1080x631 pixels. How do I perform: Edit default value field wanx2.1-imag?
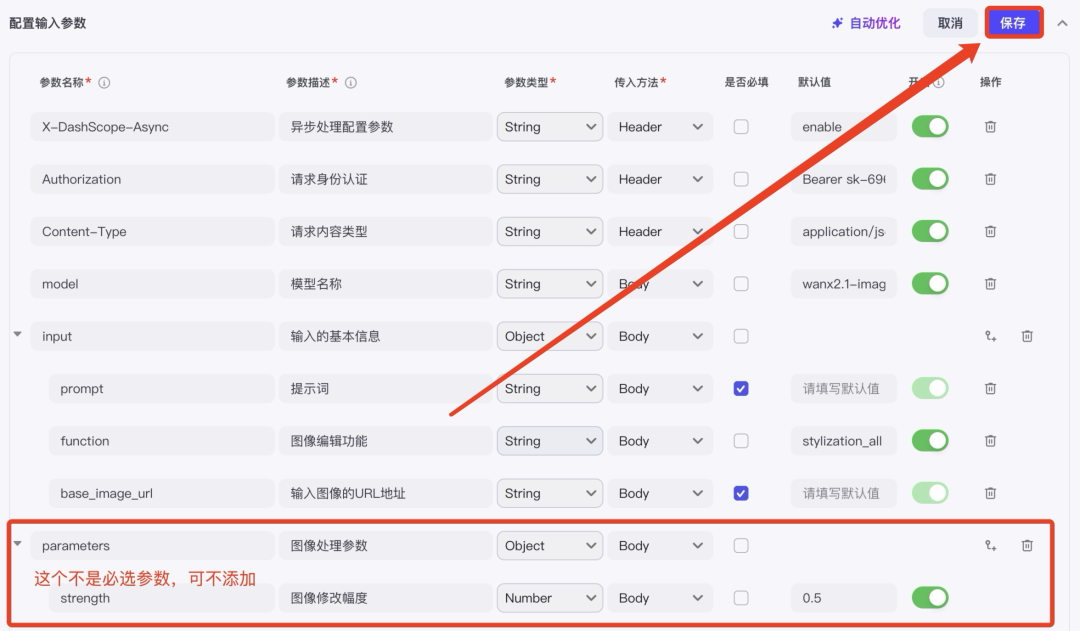(844, 284)
